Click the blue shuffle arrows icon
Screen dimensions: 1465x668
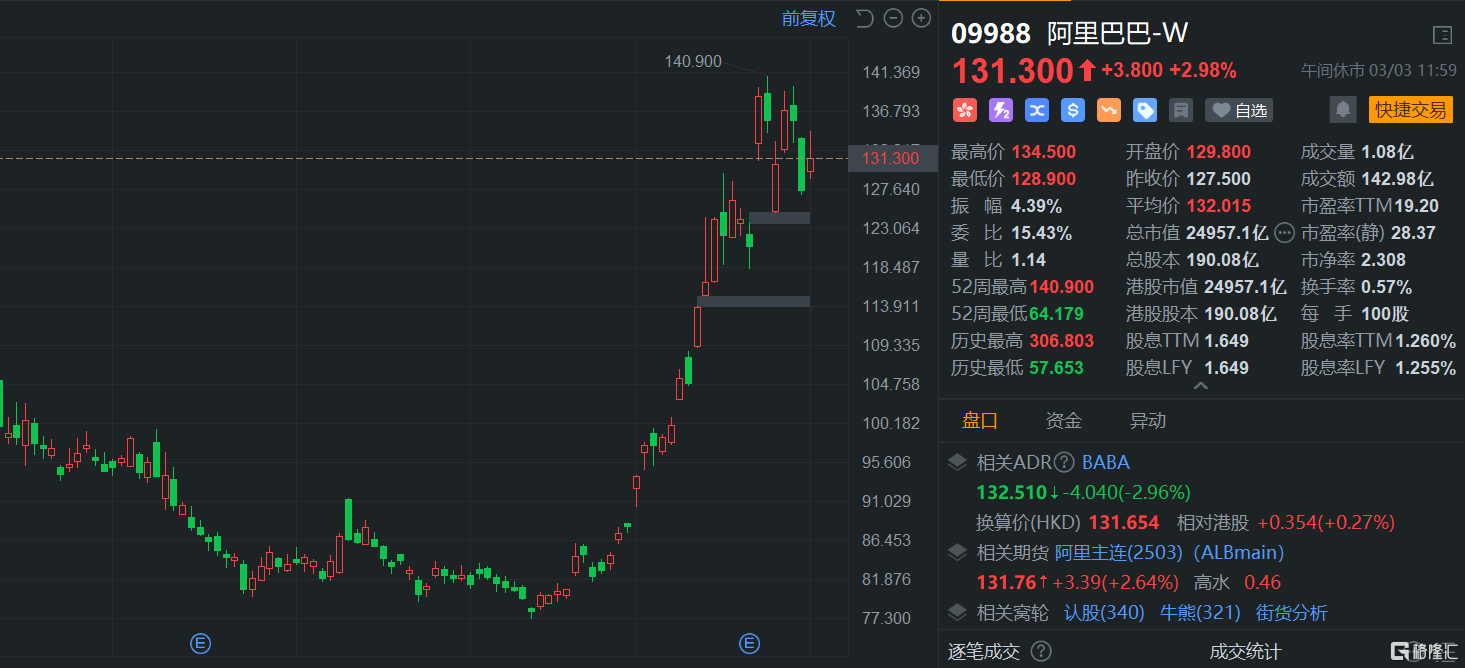click(x=1036, y=110)
